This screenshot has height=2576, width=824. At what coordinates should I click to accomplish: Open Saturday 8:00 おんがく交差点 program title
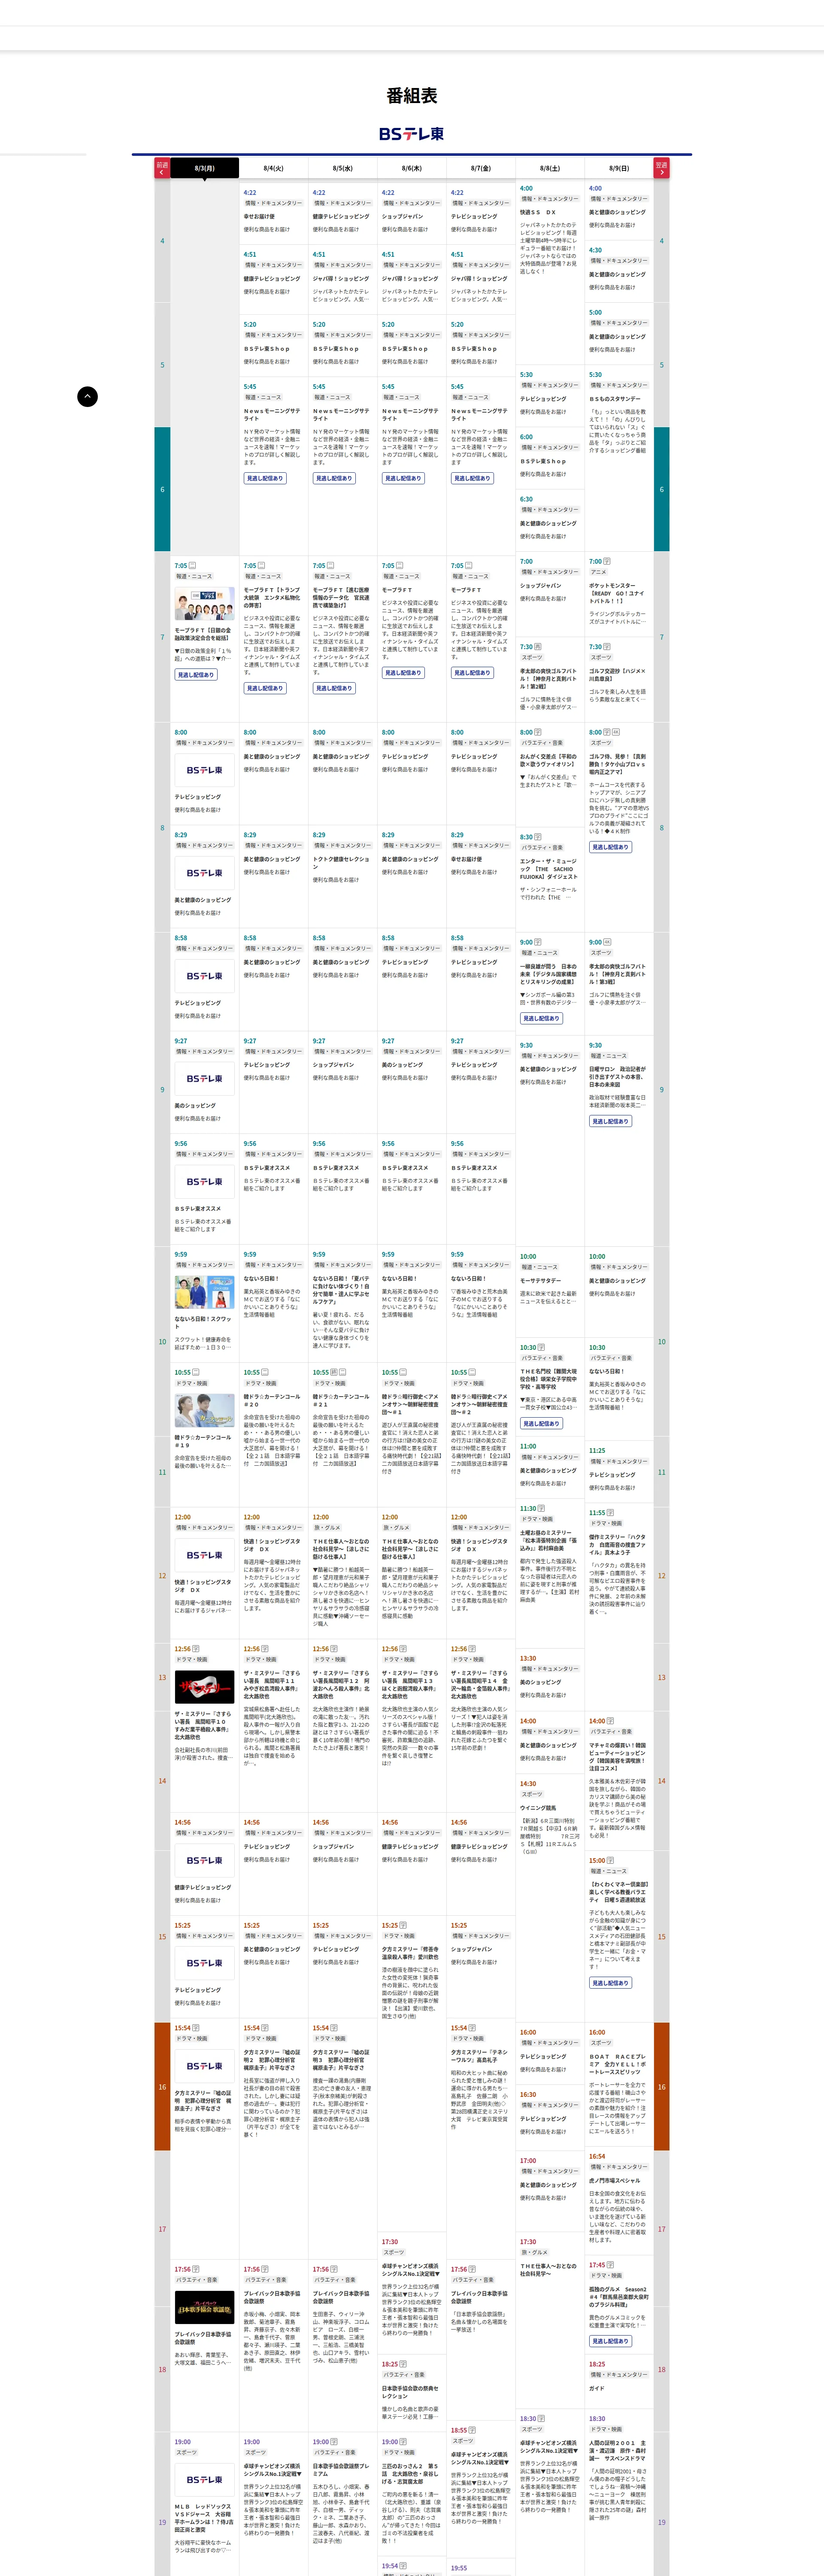[x=548, y=760]
